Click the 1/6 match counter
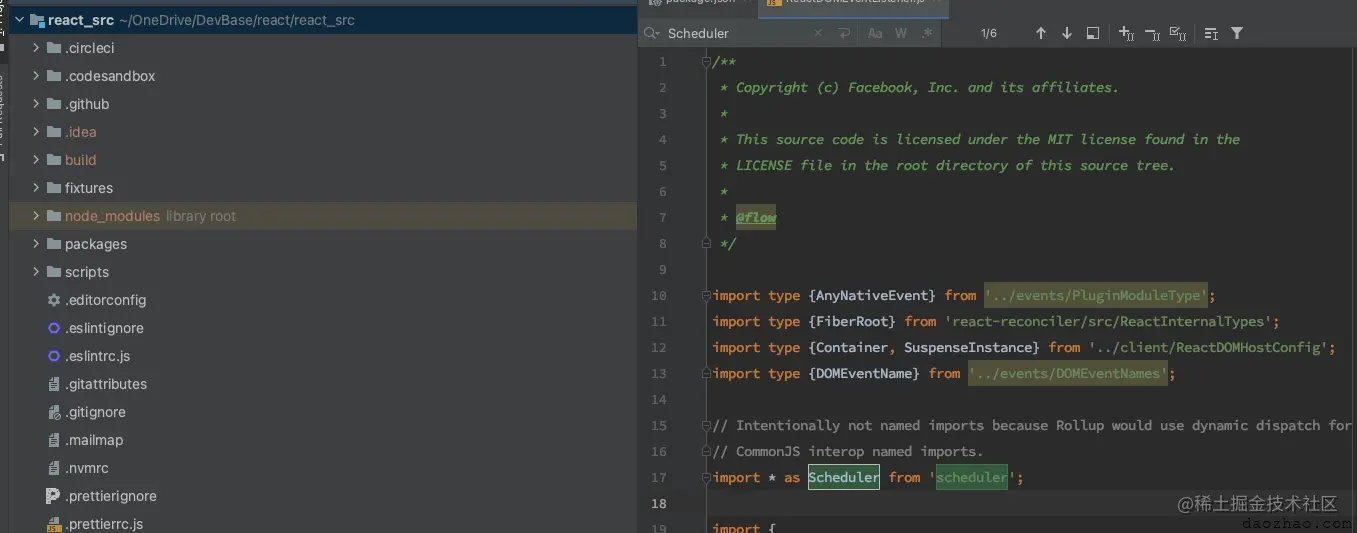The width and height of the screenshot is (1357, 533). coord(989,33)
